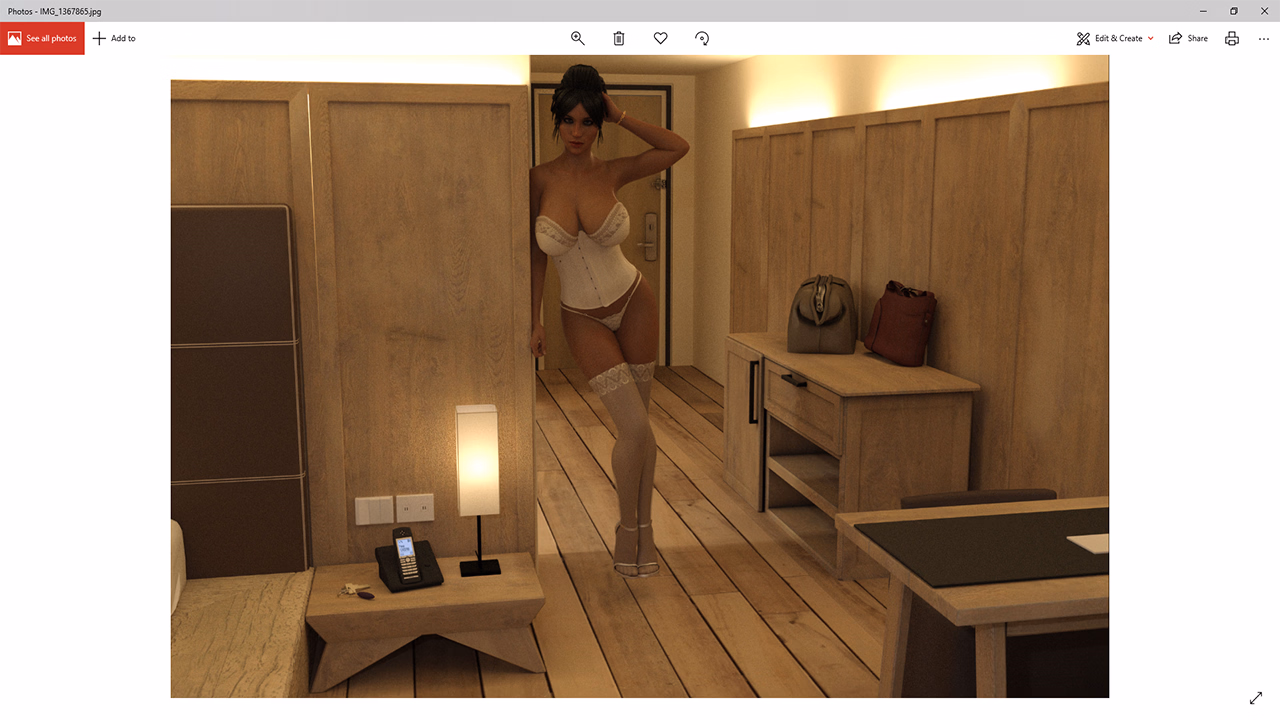Open the See more ellipsis menu

click(1263, 38)
